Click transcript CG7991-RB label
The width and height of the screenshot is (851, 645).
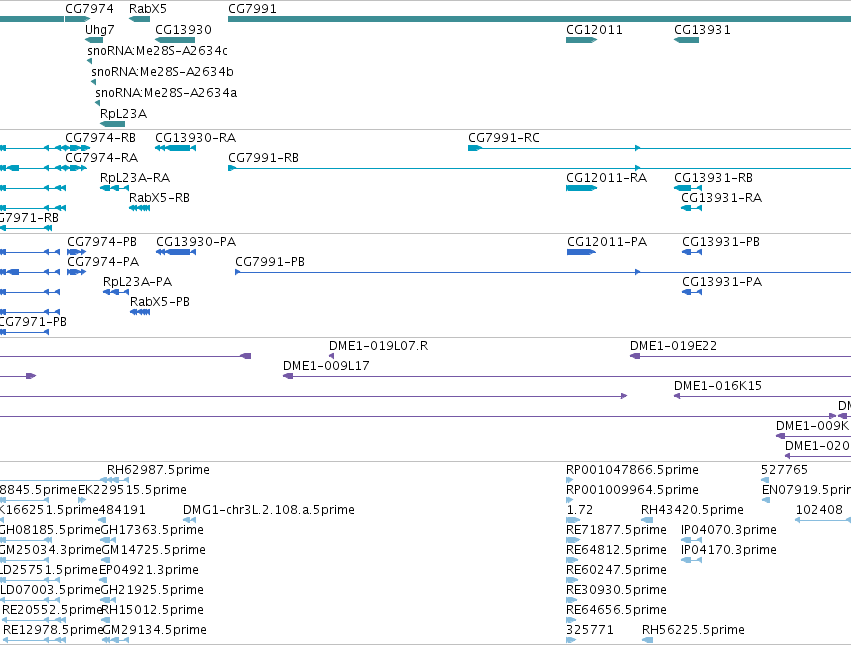click(263, 157)
